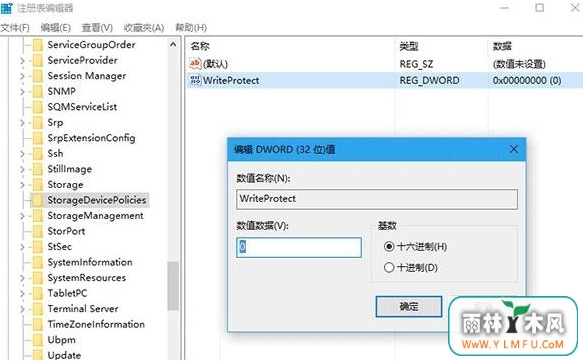Select the SrpExtensionConfig tree item label
This screenshot has width=583, height=361.
tap(91, 138)
